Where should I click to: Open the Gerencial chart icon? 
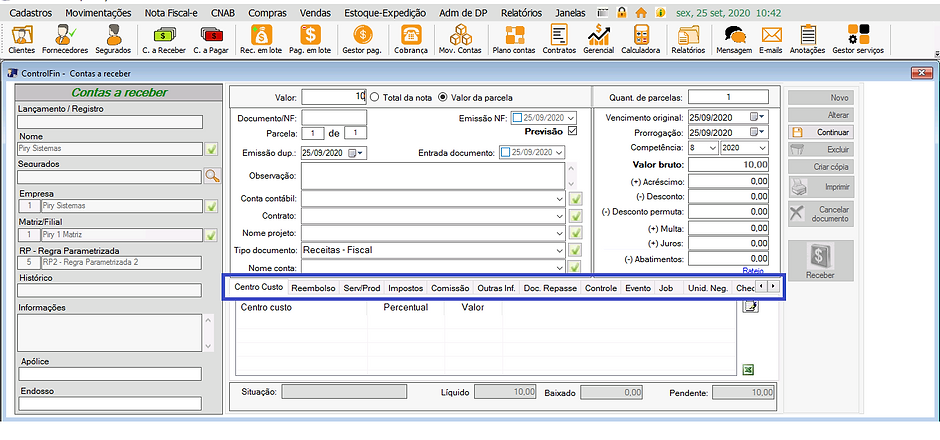click(x=598, y=40)
